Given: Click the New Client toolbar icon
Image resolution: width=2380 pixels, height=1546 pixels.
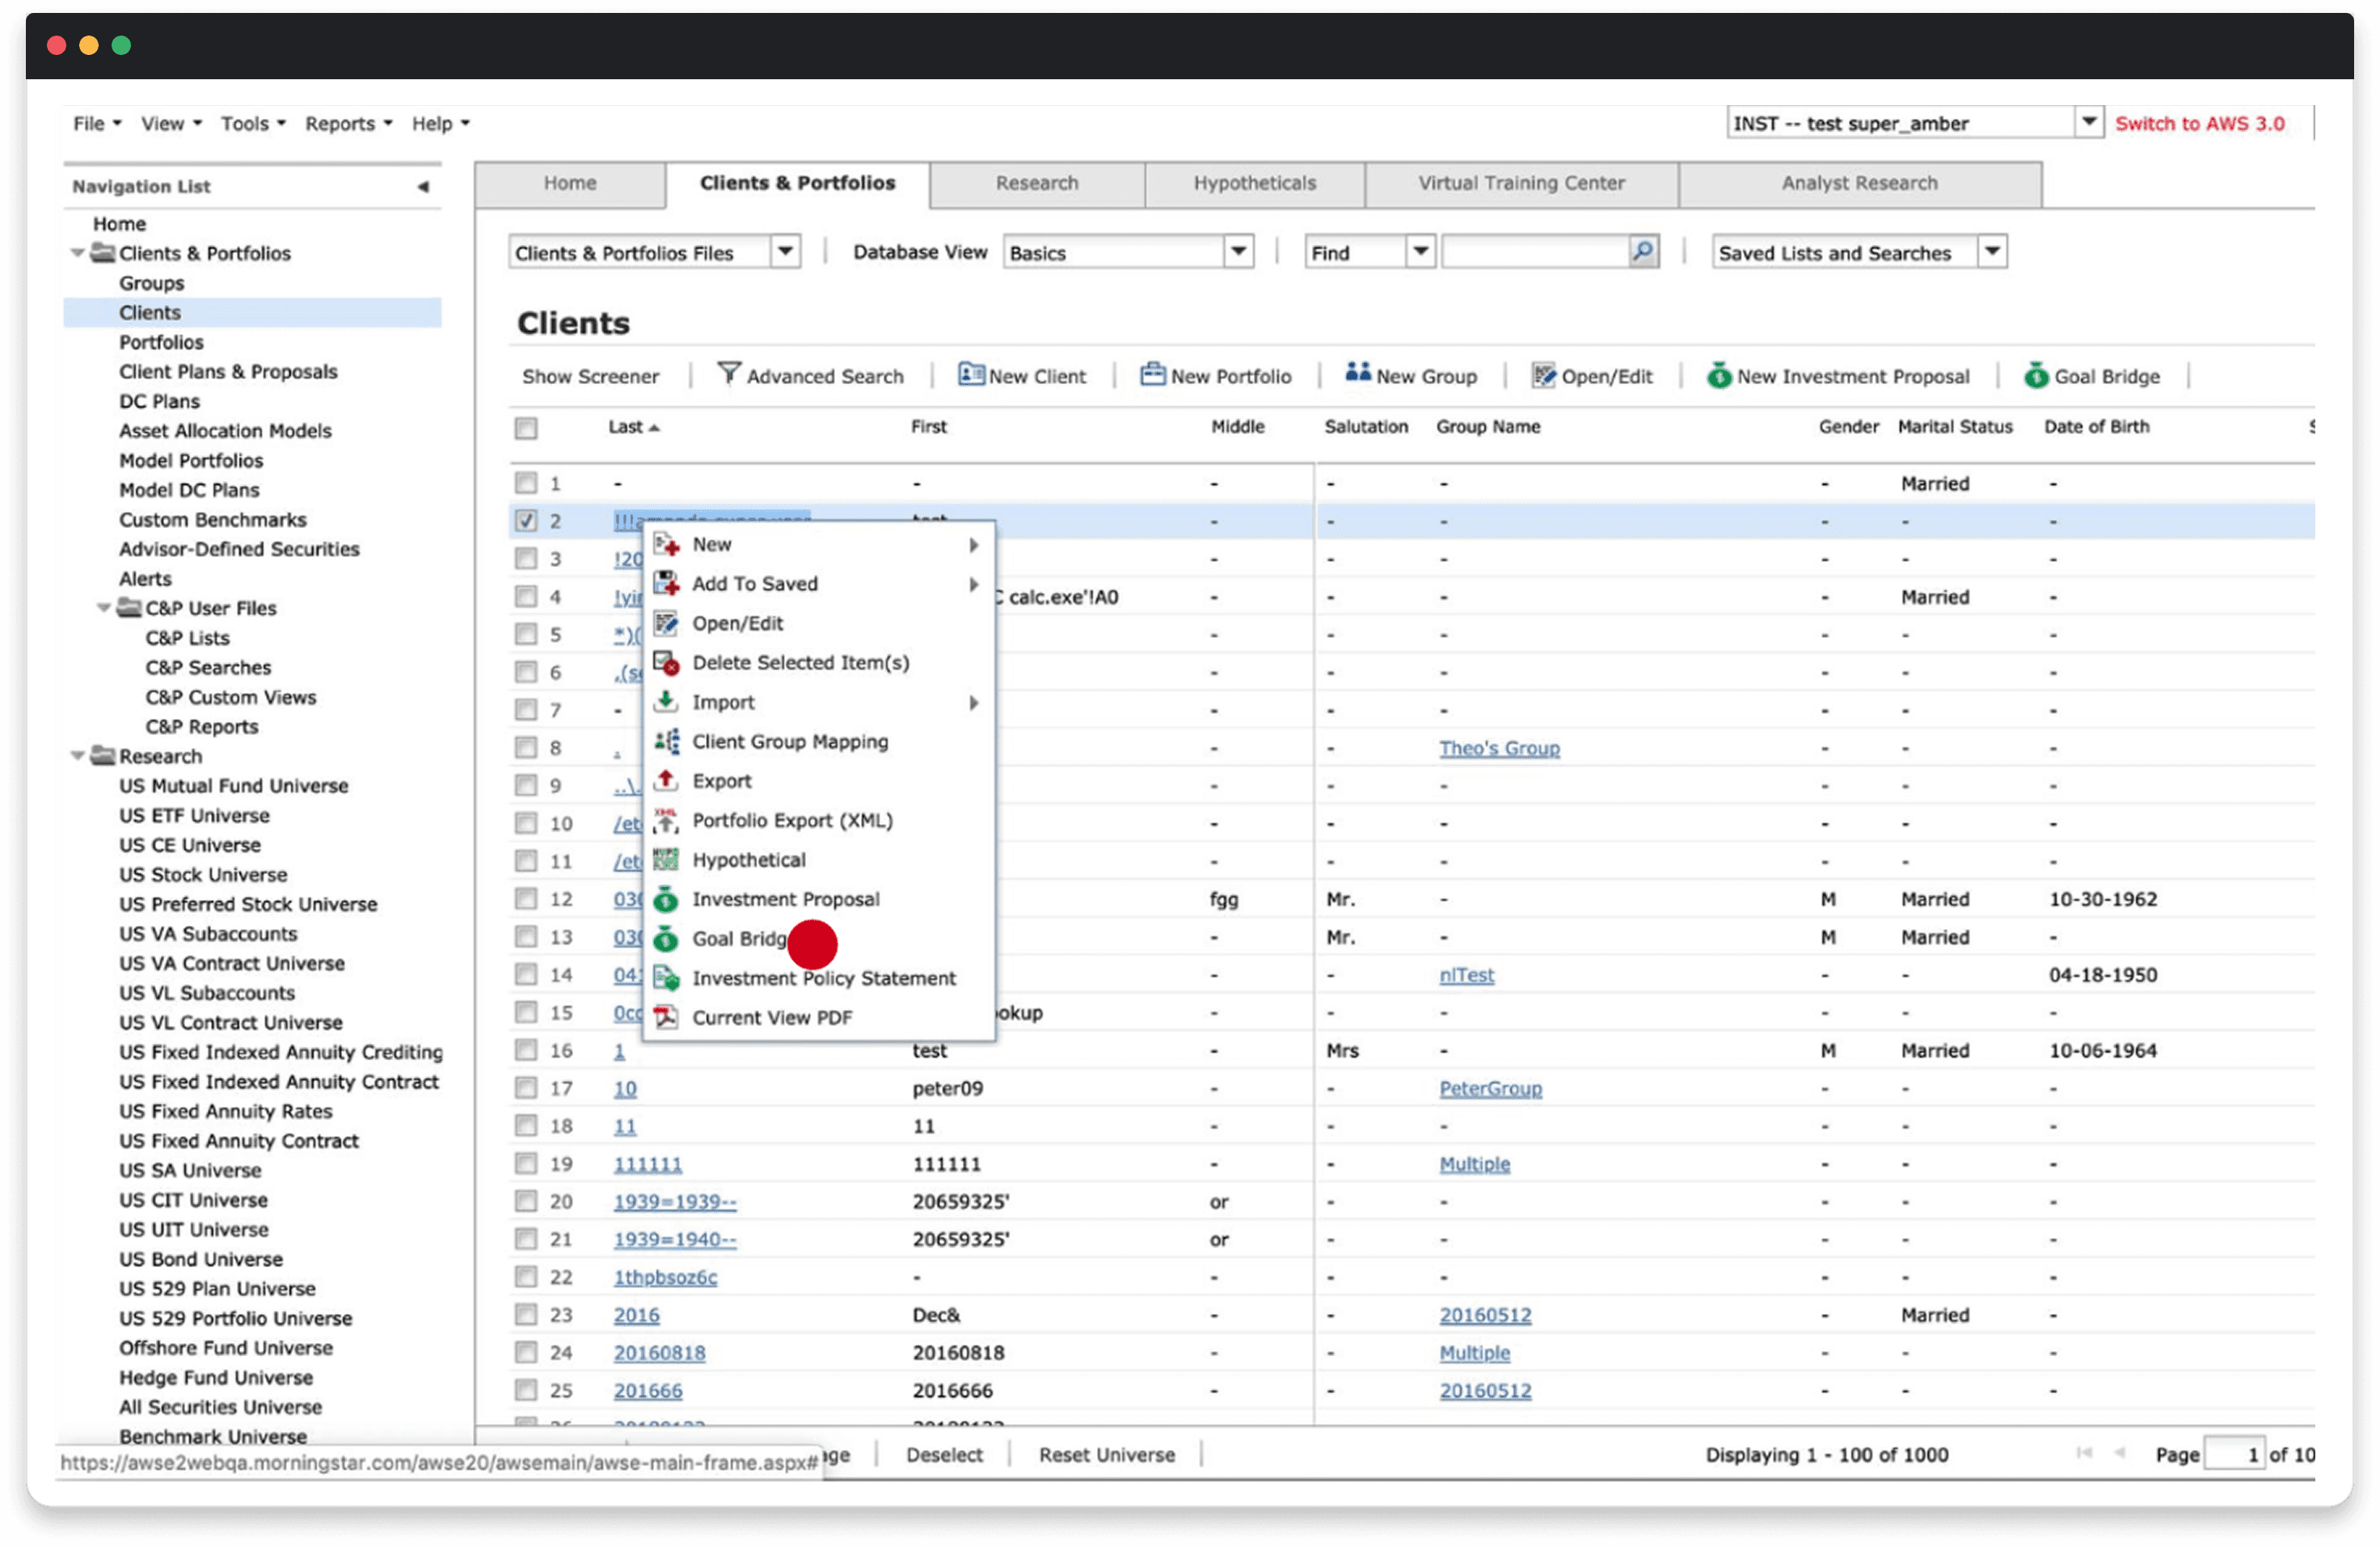Looking at the screenshot, I should tap(970, 375).
